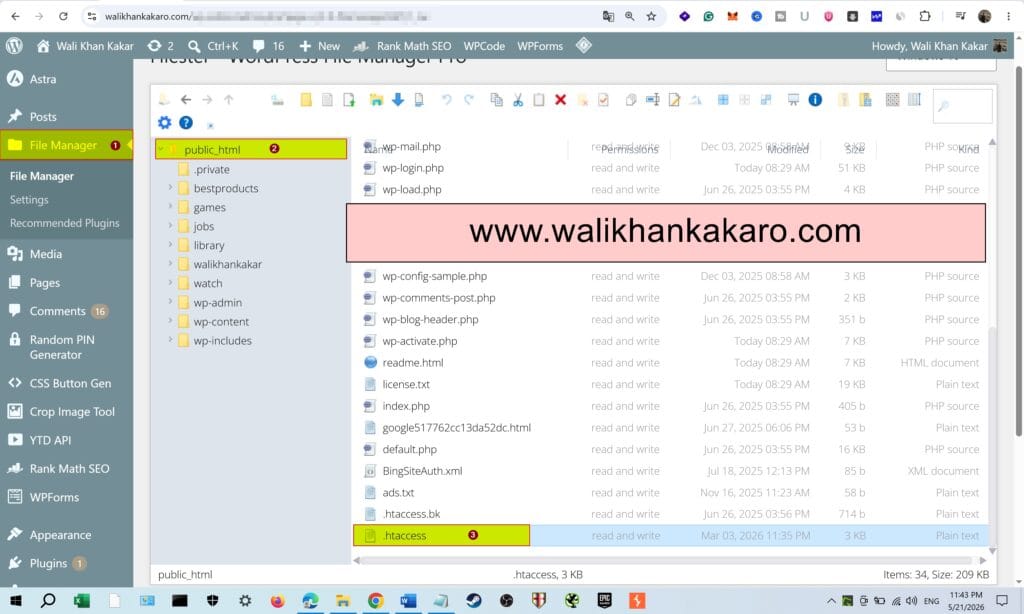
Task: Expand the watch folder arrow
Action: [170, 282]
